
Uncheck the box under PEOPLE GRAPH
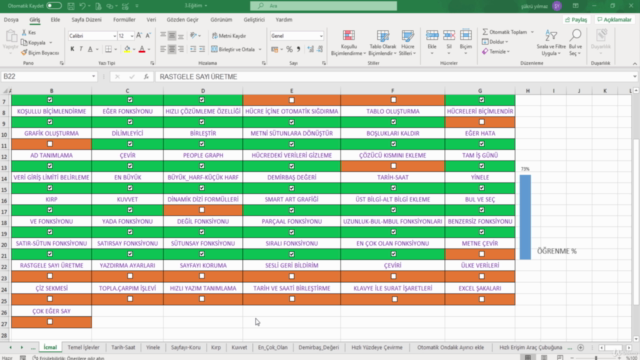tap(202, 166)
